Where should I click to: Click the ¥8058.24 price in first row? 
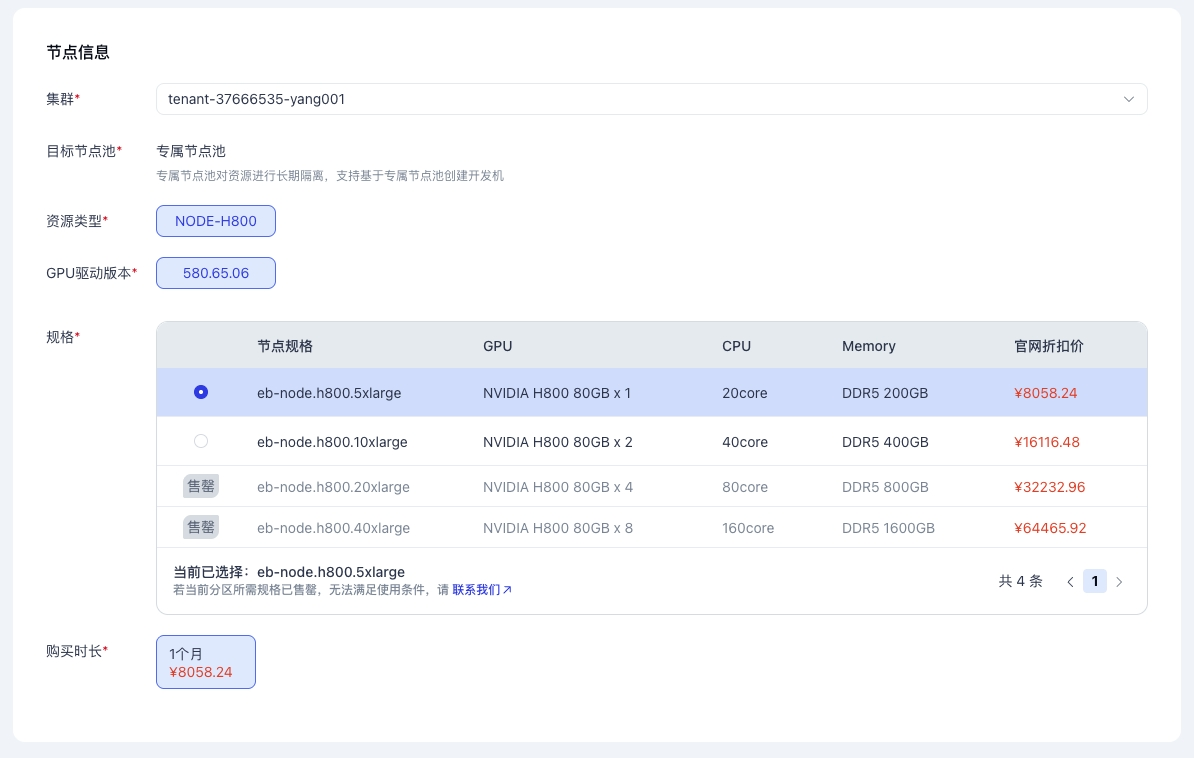[1045, 393]
